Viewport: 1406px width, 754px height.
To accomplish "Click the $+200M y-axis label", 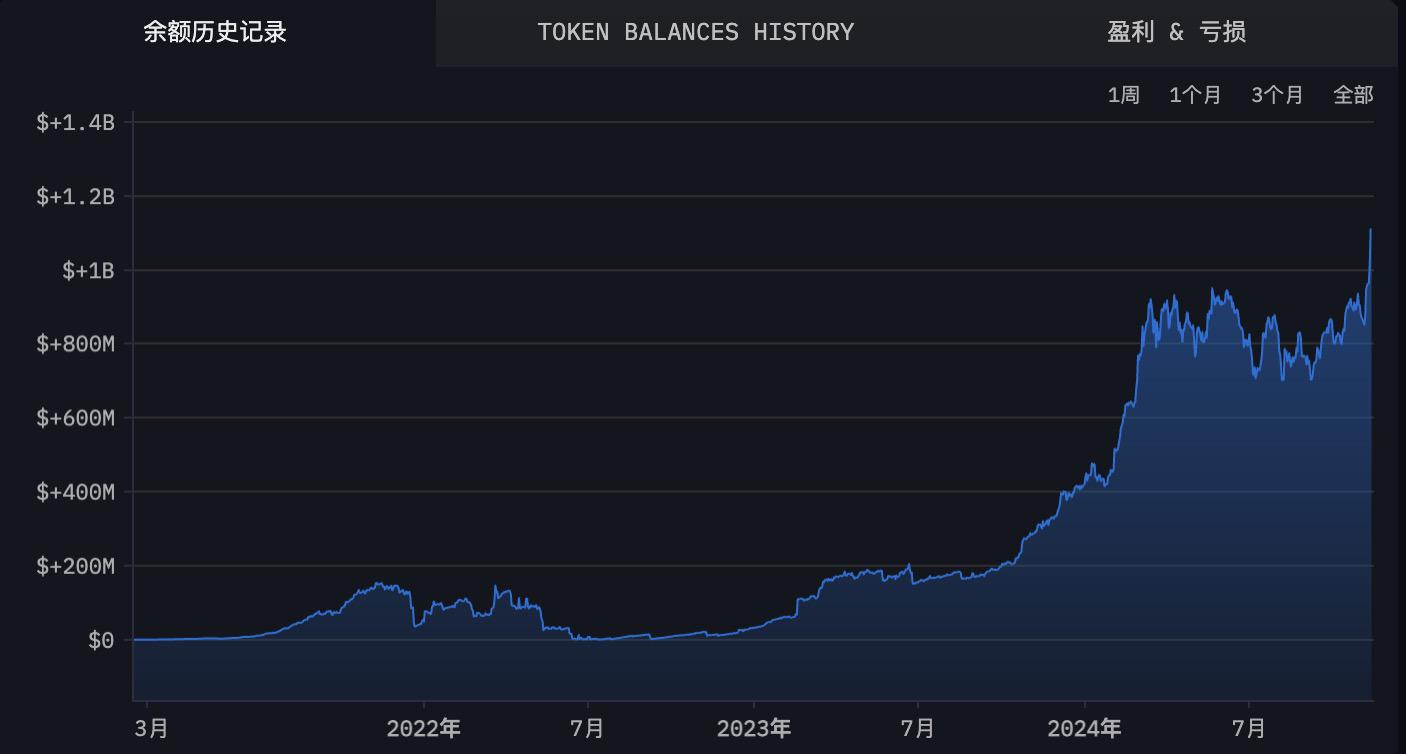I will [76, 566].
